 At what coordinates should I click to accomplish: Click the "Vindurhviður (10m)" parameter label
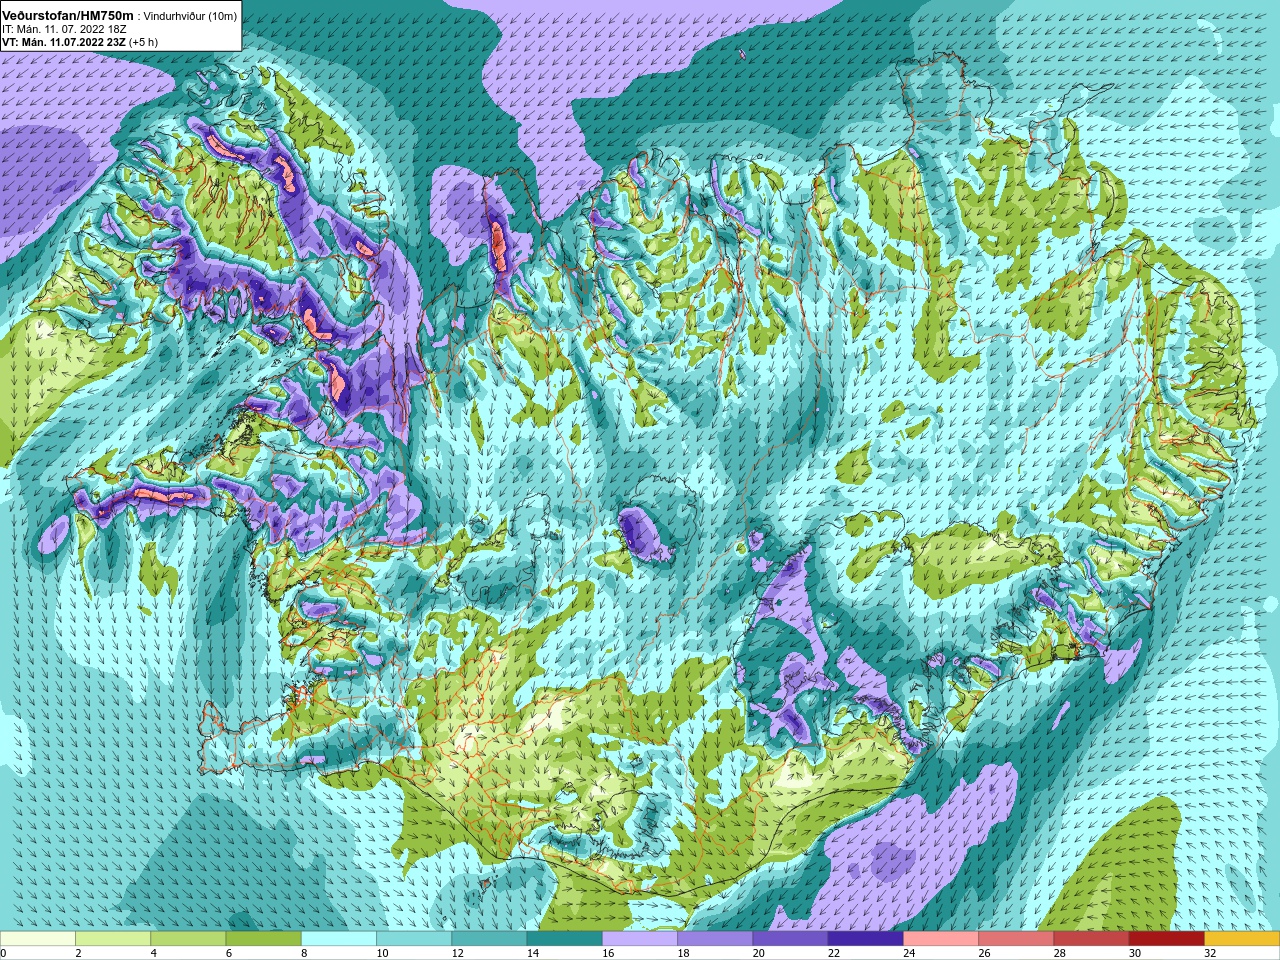coord(191,17)
